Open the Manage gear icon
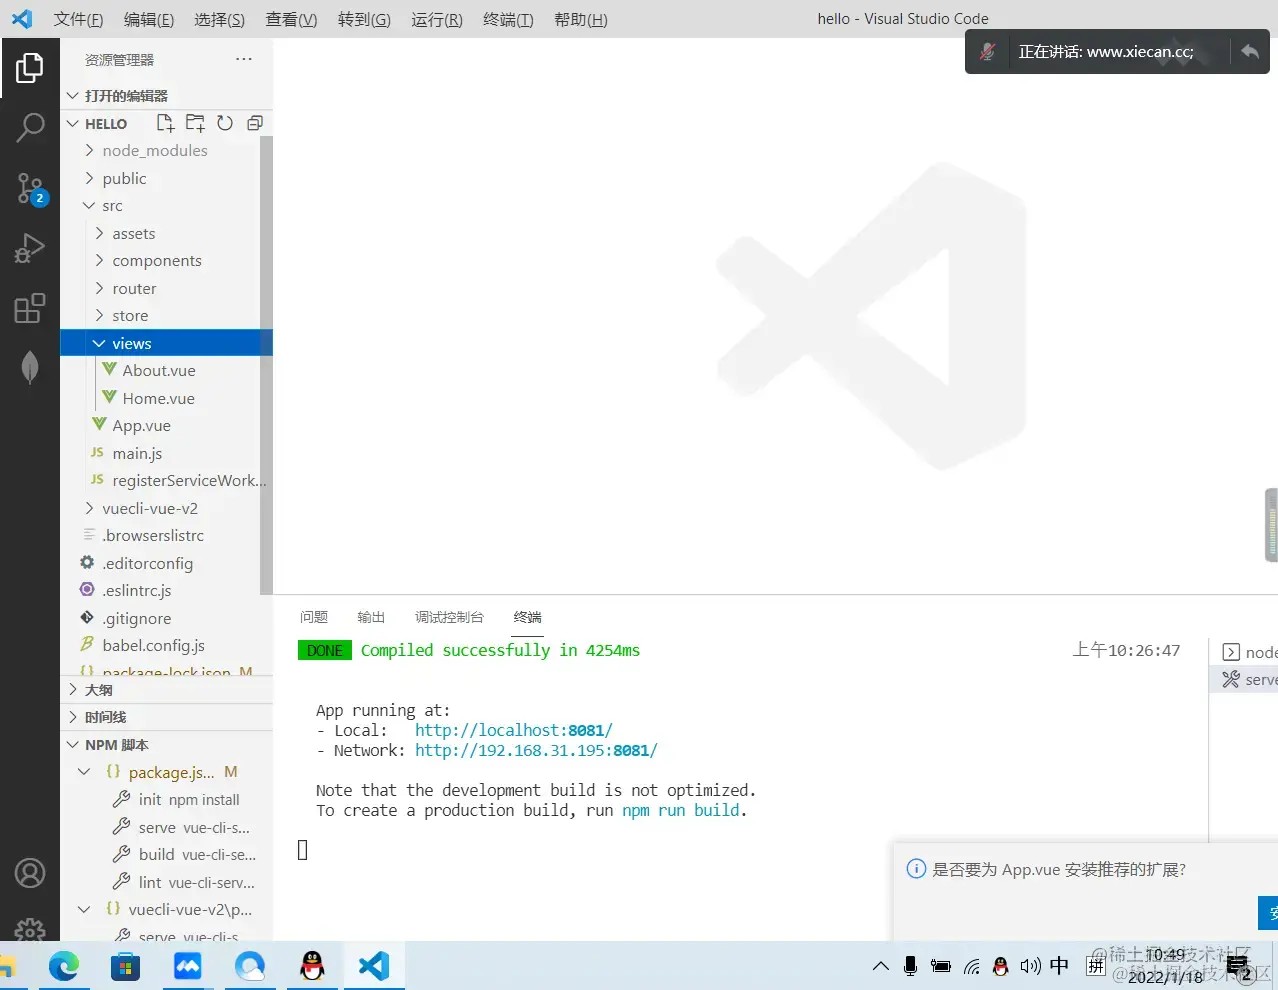This screenshot has width=1278, height=990. pos(30,929)
